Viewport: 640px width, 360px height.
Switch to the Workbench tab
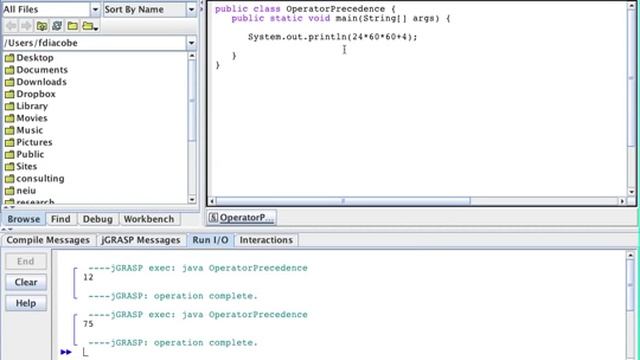click(x=149, y=219)
